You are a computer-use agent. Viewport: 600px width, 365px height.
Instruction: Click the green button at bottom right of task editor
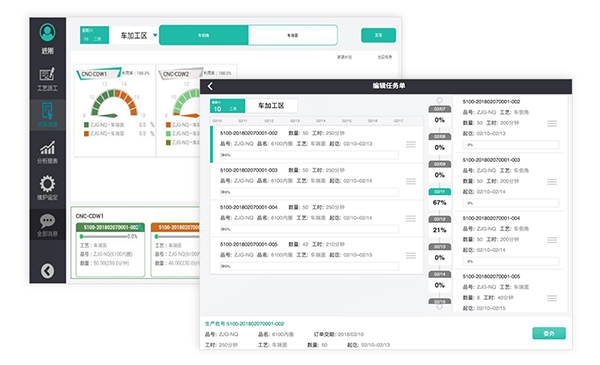pyautogui.click(x=549, y=333)
